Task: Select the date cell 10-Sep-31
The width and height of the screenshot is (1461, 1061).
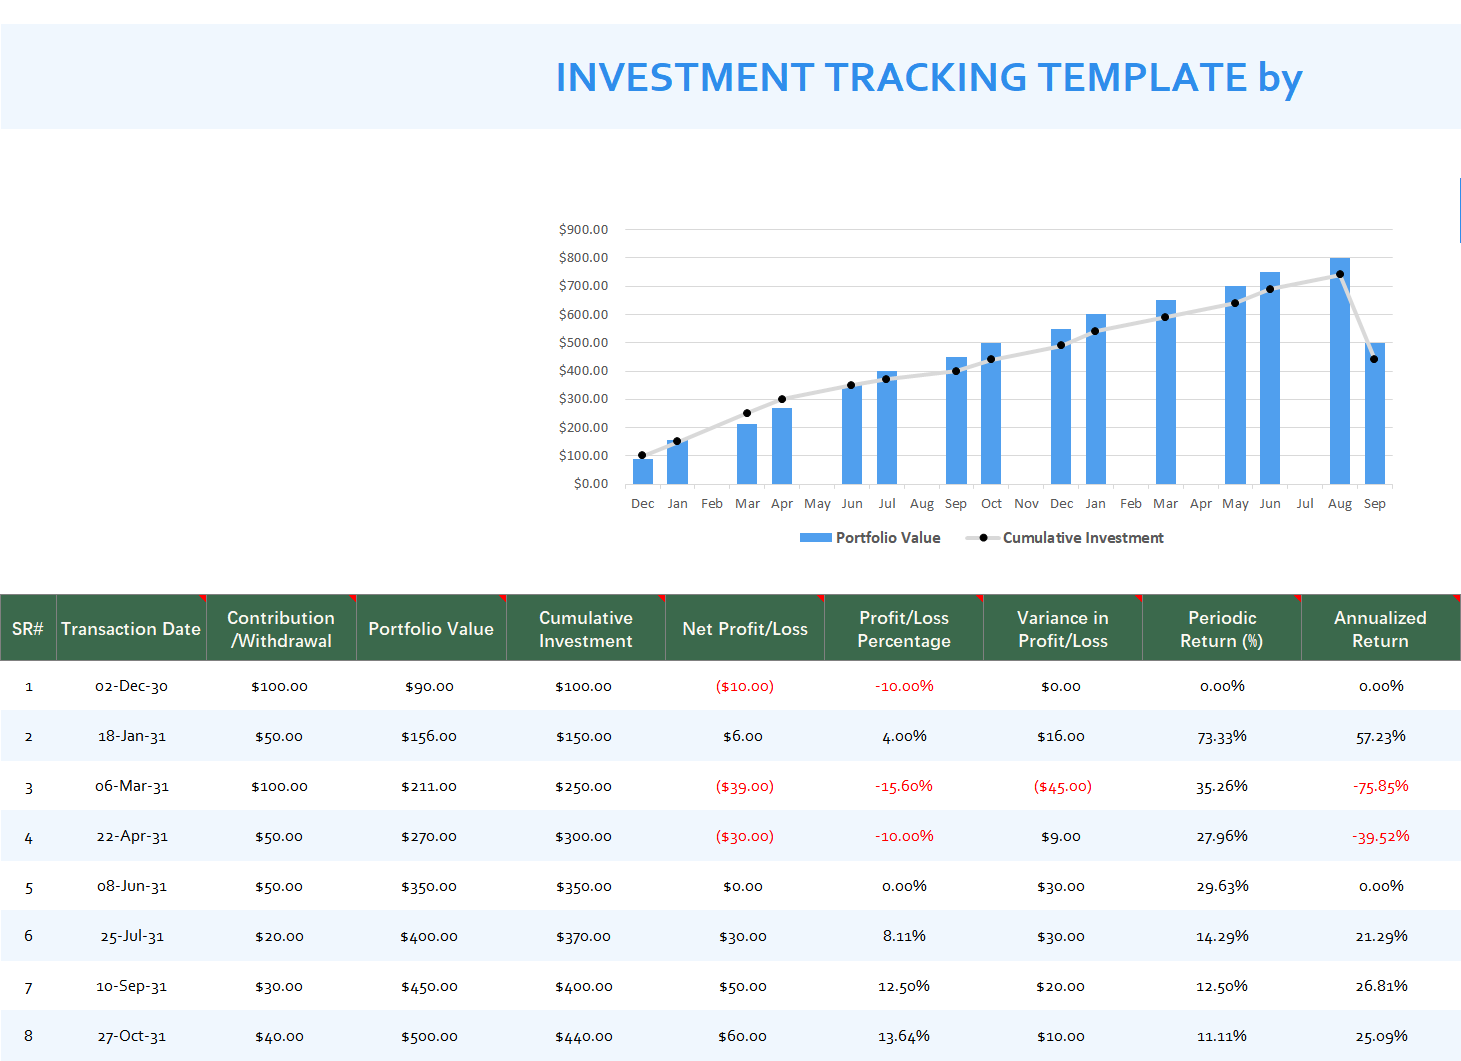Action: click(x=131, y=986)
